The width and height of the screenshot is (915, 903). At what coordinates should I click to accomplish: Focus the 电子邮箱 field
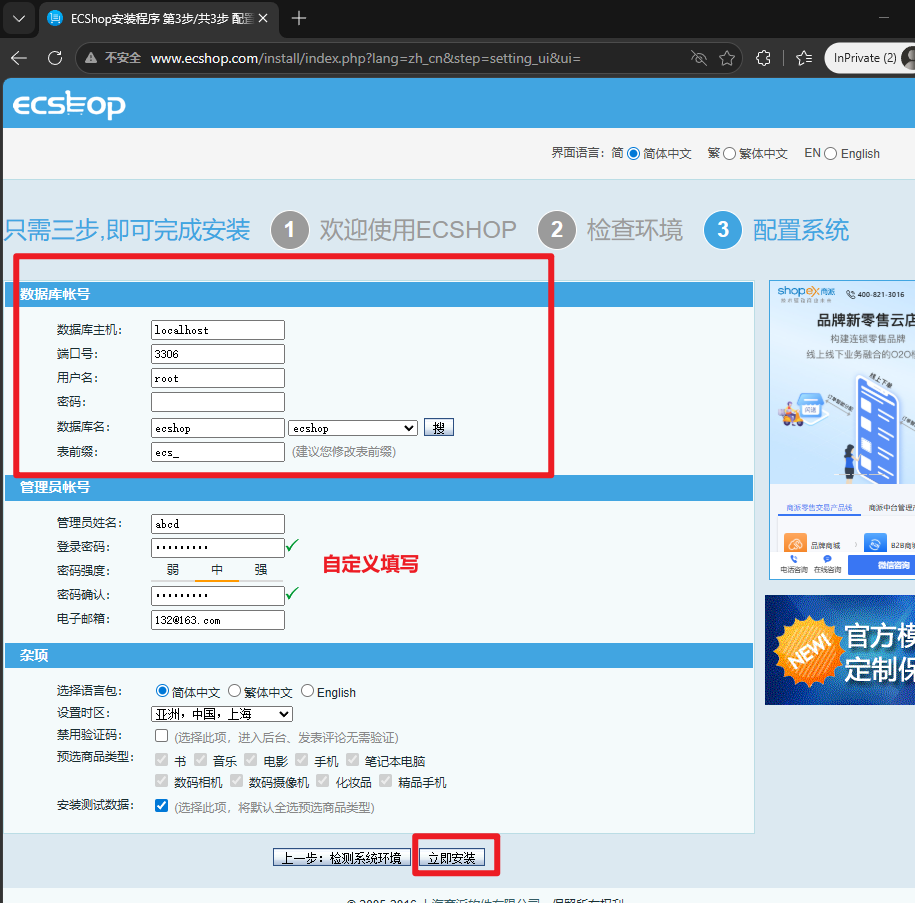point(218,620)
